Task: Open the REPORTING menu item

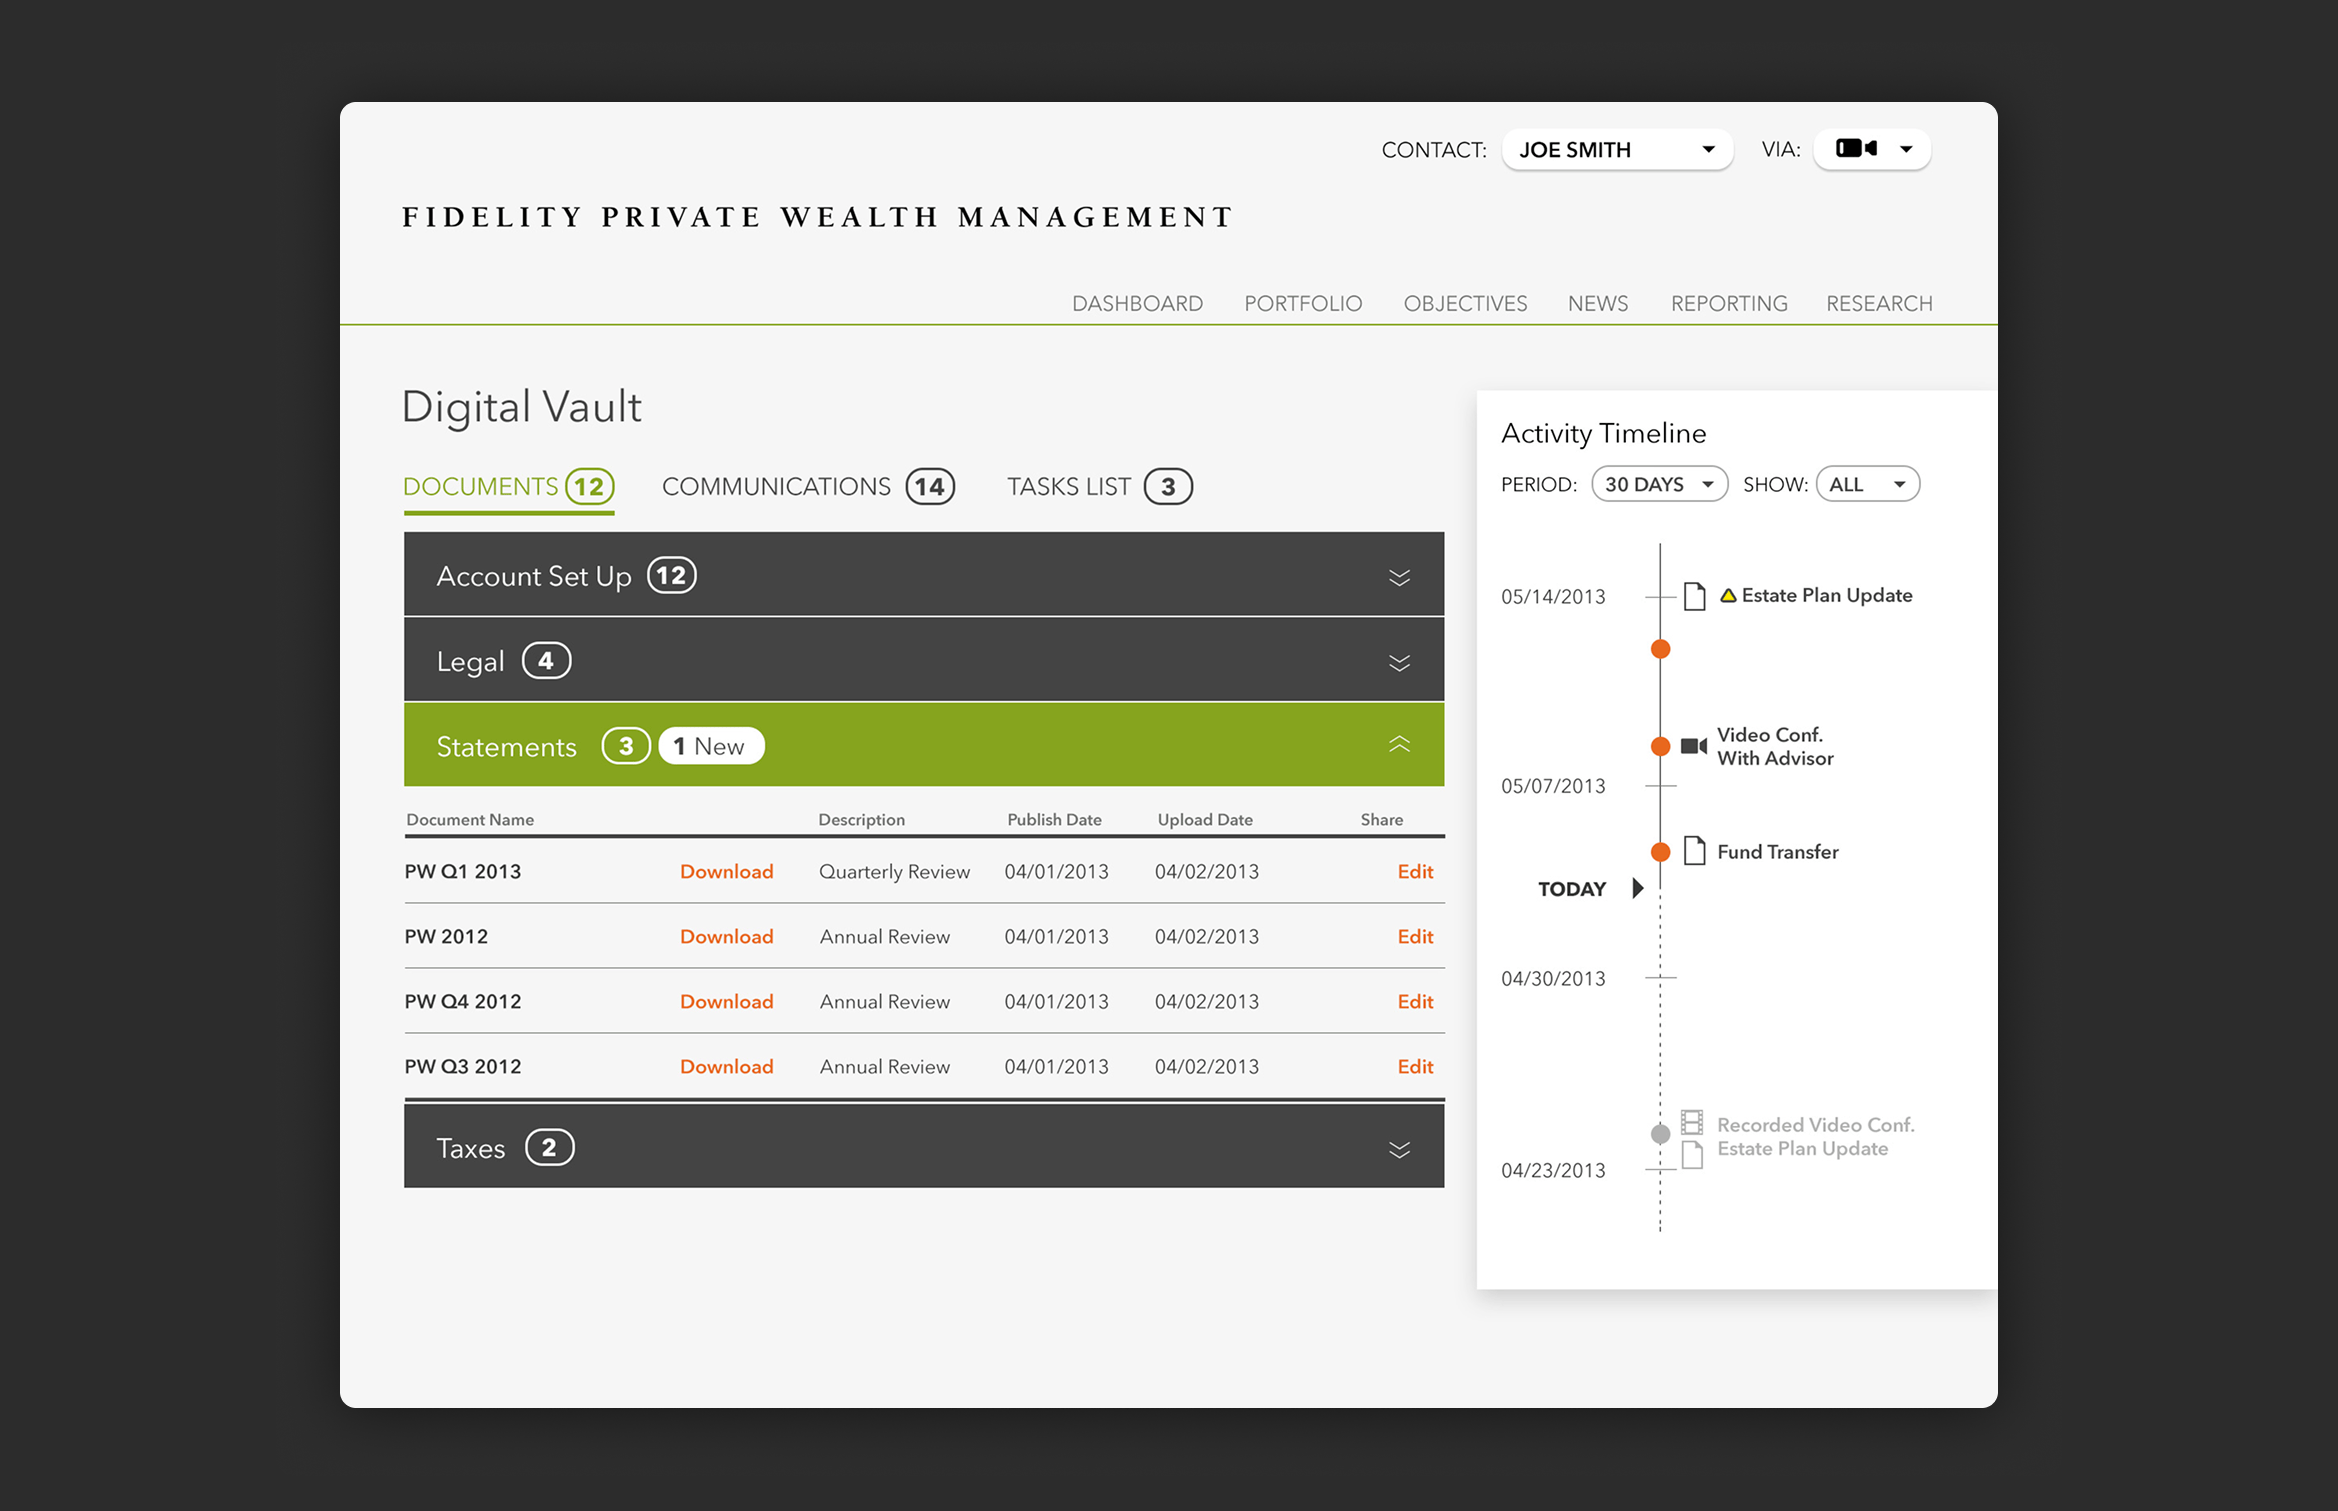Action: (1728, 303)
